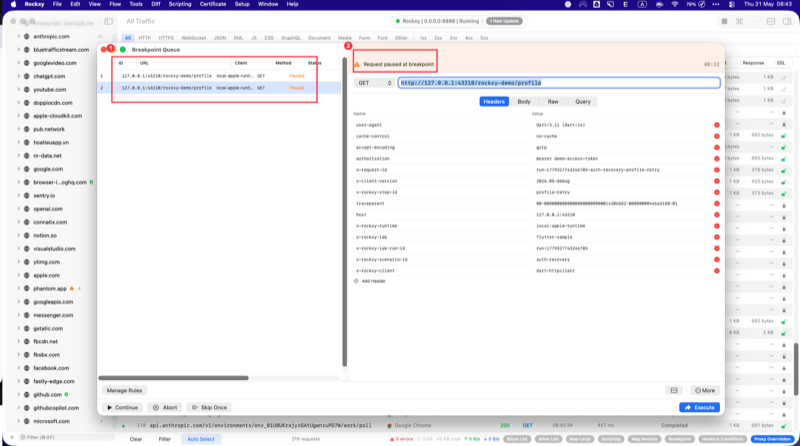Delete the x-rockxy-client header row
Image resolution: width=800 pixels, height=446 pixels.
tap(716, 271)
